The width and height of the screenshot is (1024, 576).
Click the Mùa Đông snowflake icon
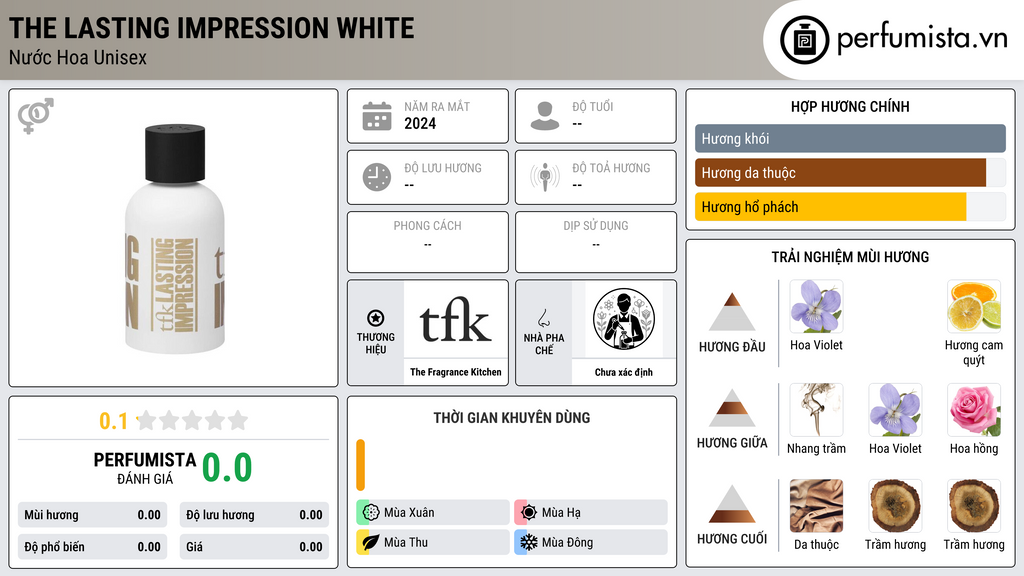pos(529,543)
